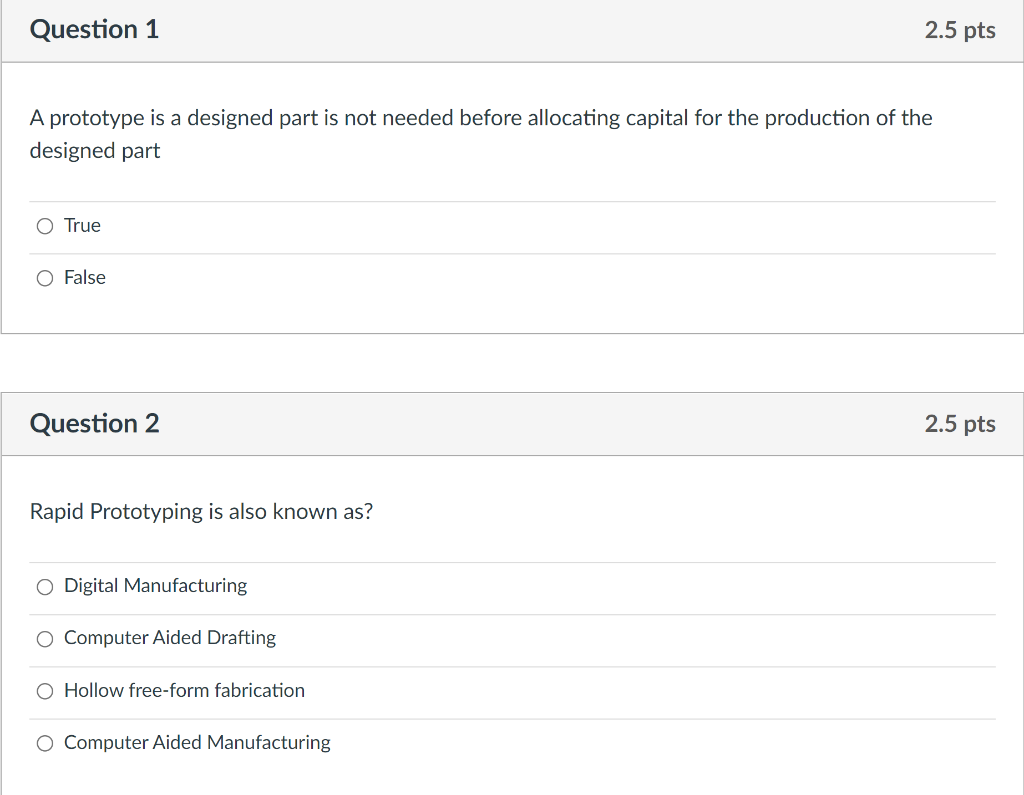Image resolution: width=1024 pixels, height=795 pixels.
Task: Click the Question 2 gray header bar
Action: [512, 425]
